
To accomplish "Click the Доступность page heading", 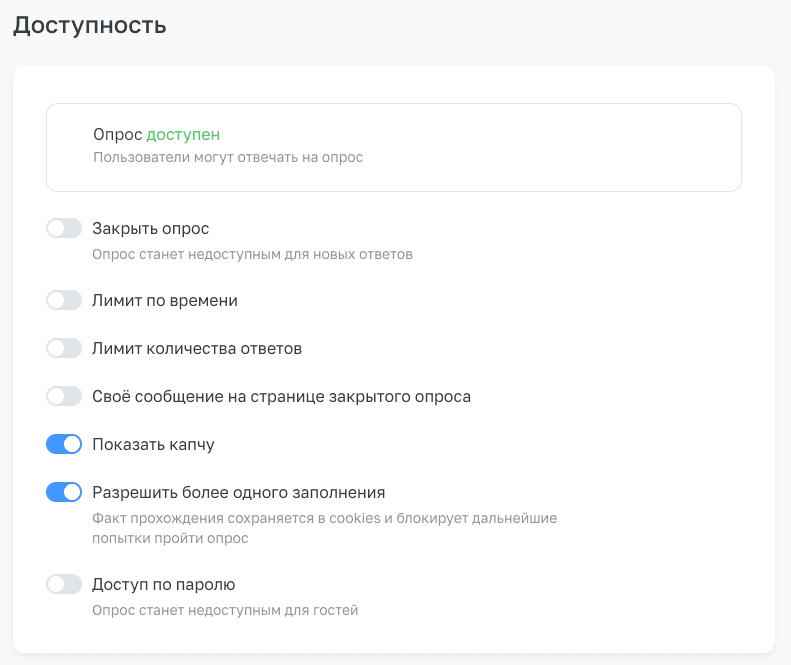I will pos(89,25).
